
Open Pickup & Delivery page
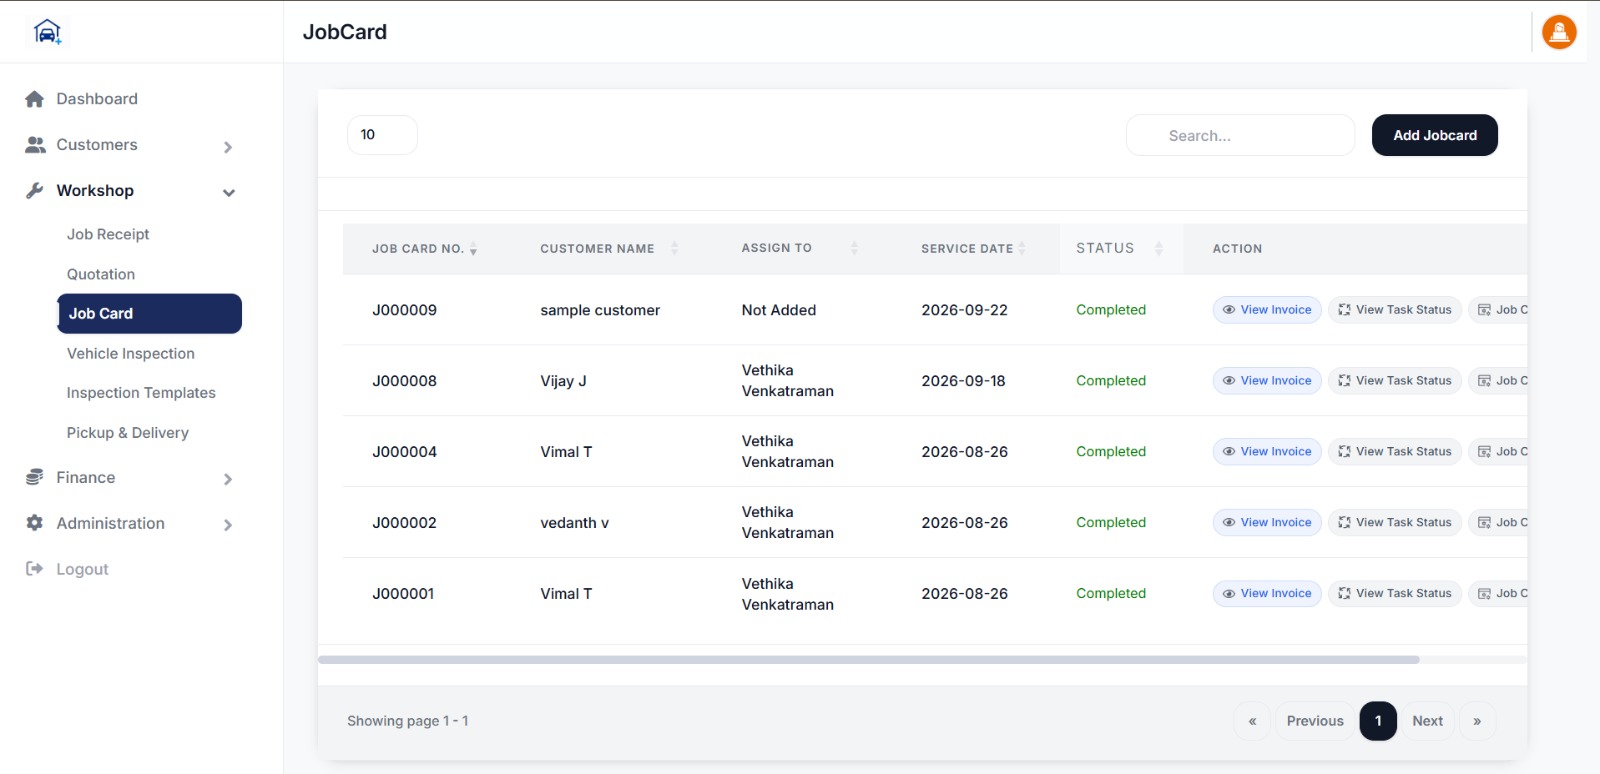coord(128,433)
